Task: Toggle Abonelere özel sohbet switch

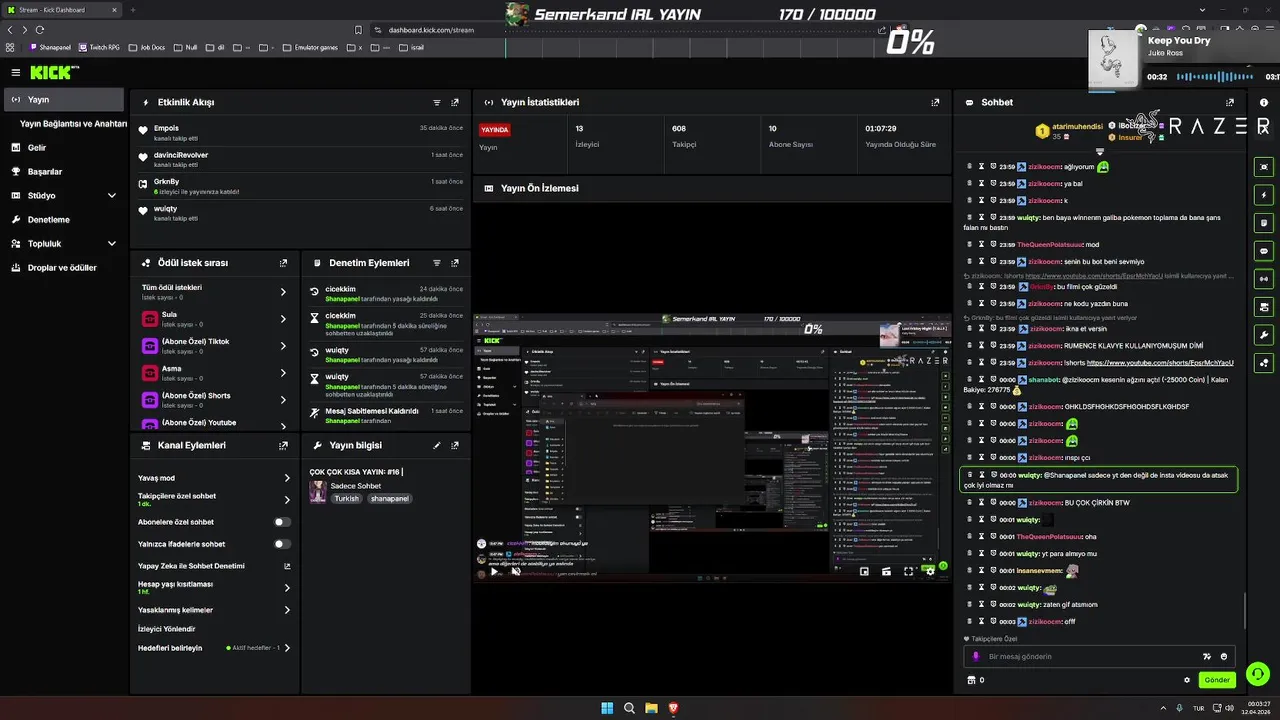Action: (x=283, y=522)
